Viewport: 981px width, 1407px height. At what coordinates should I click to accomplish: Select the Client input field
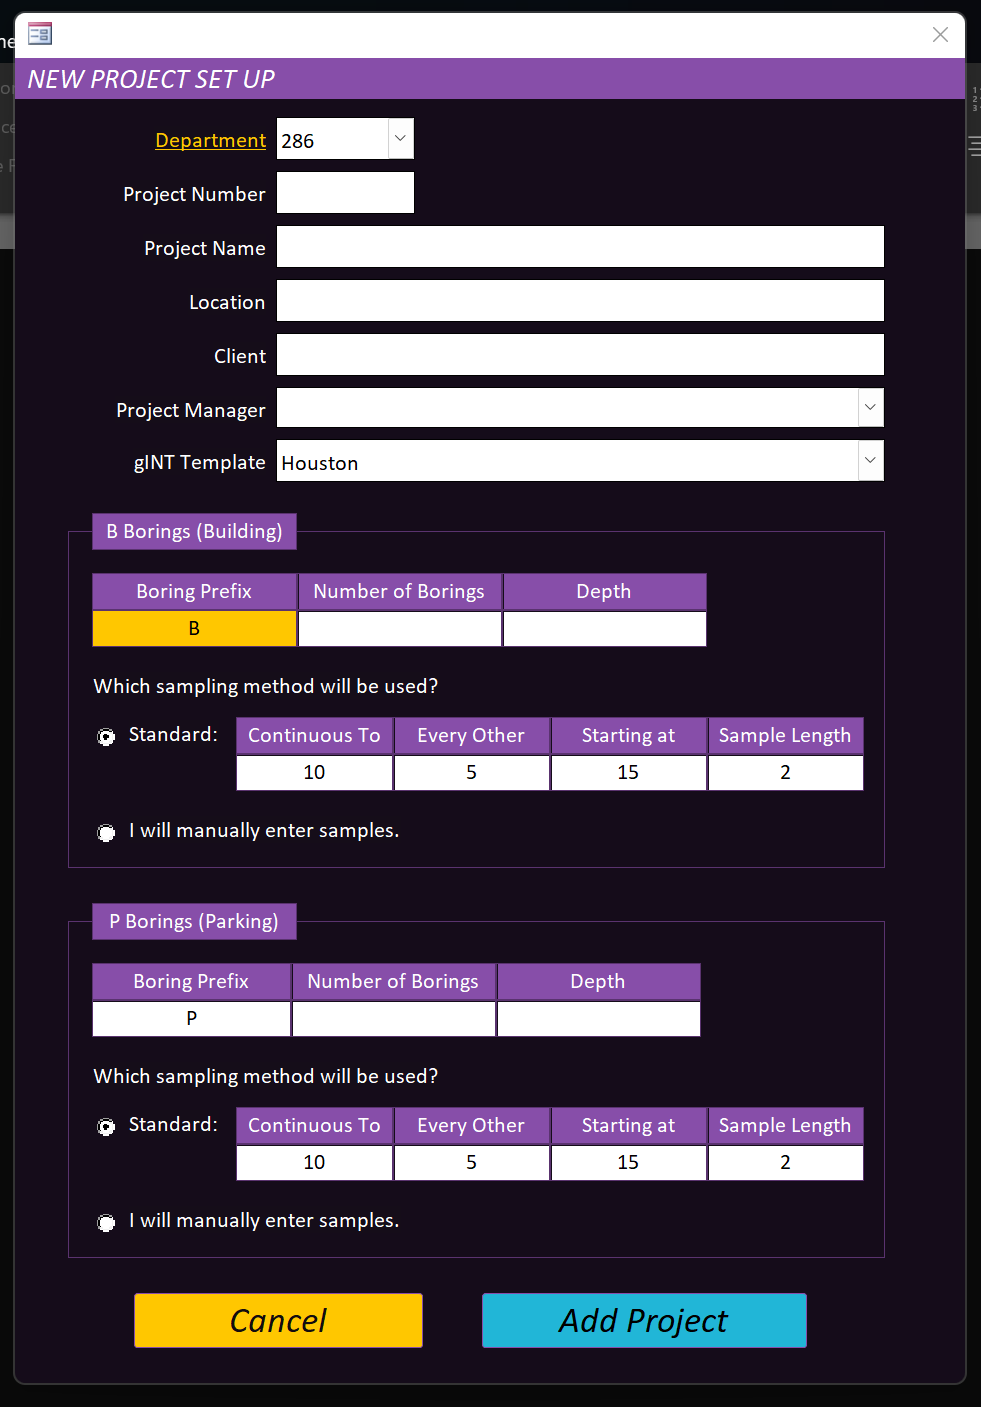click(x=580, y=355)
